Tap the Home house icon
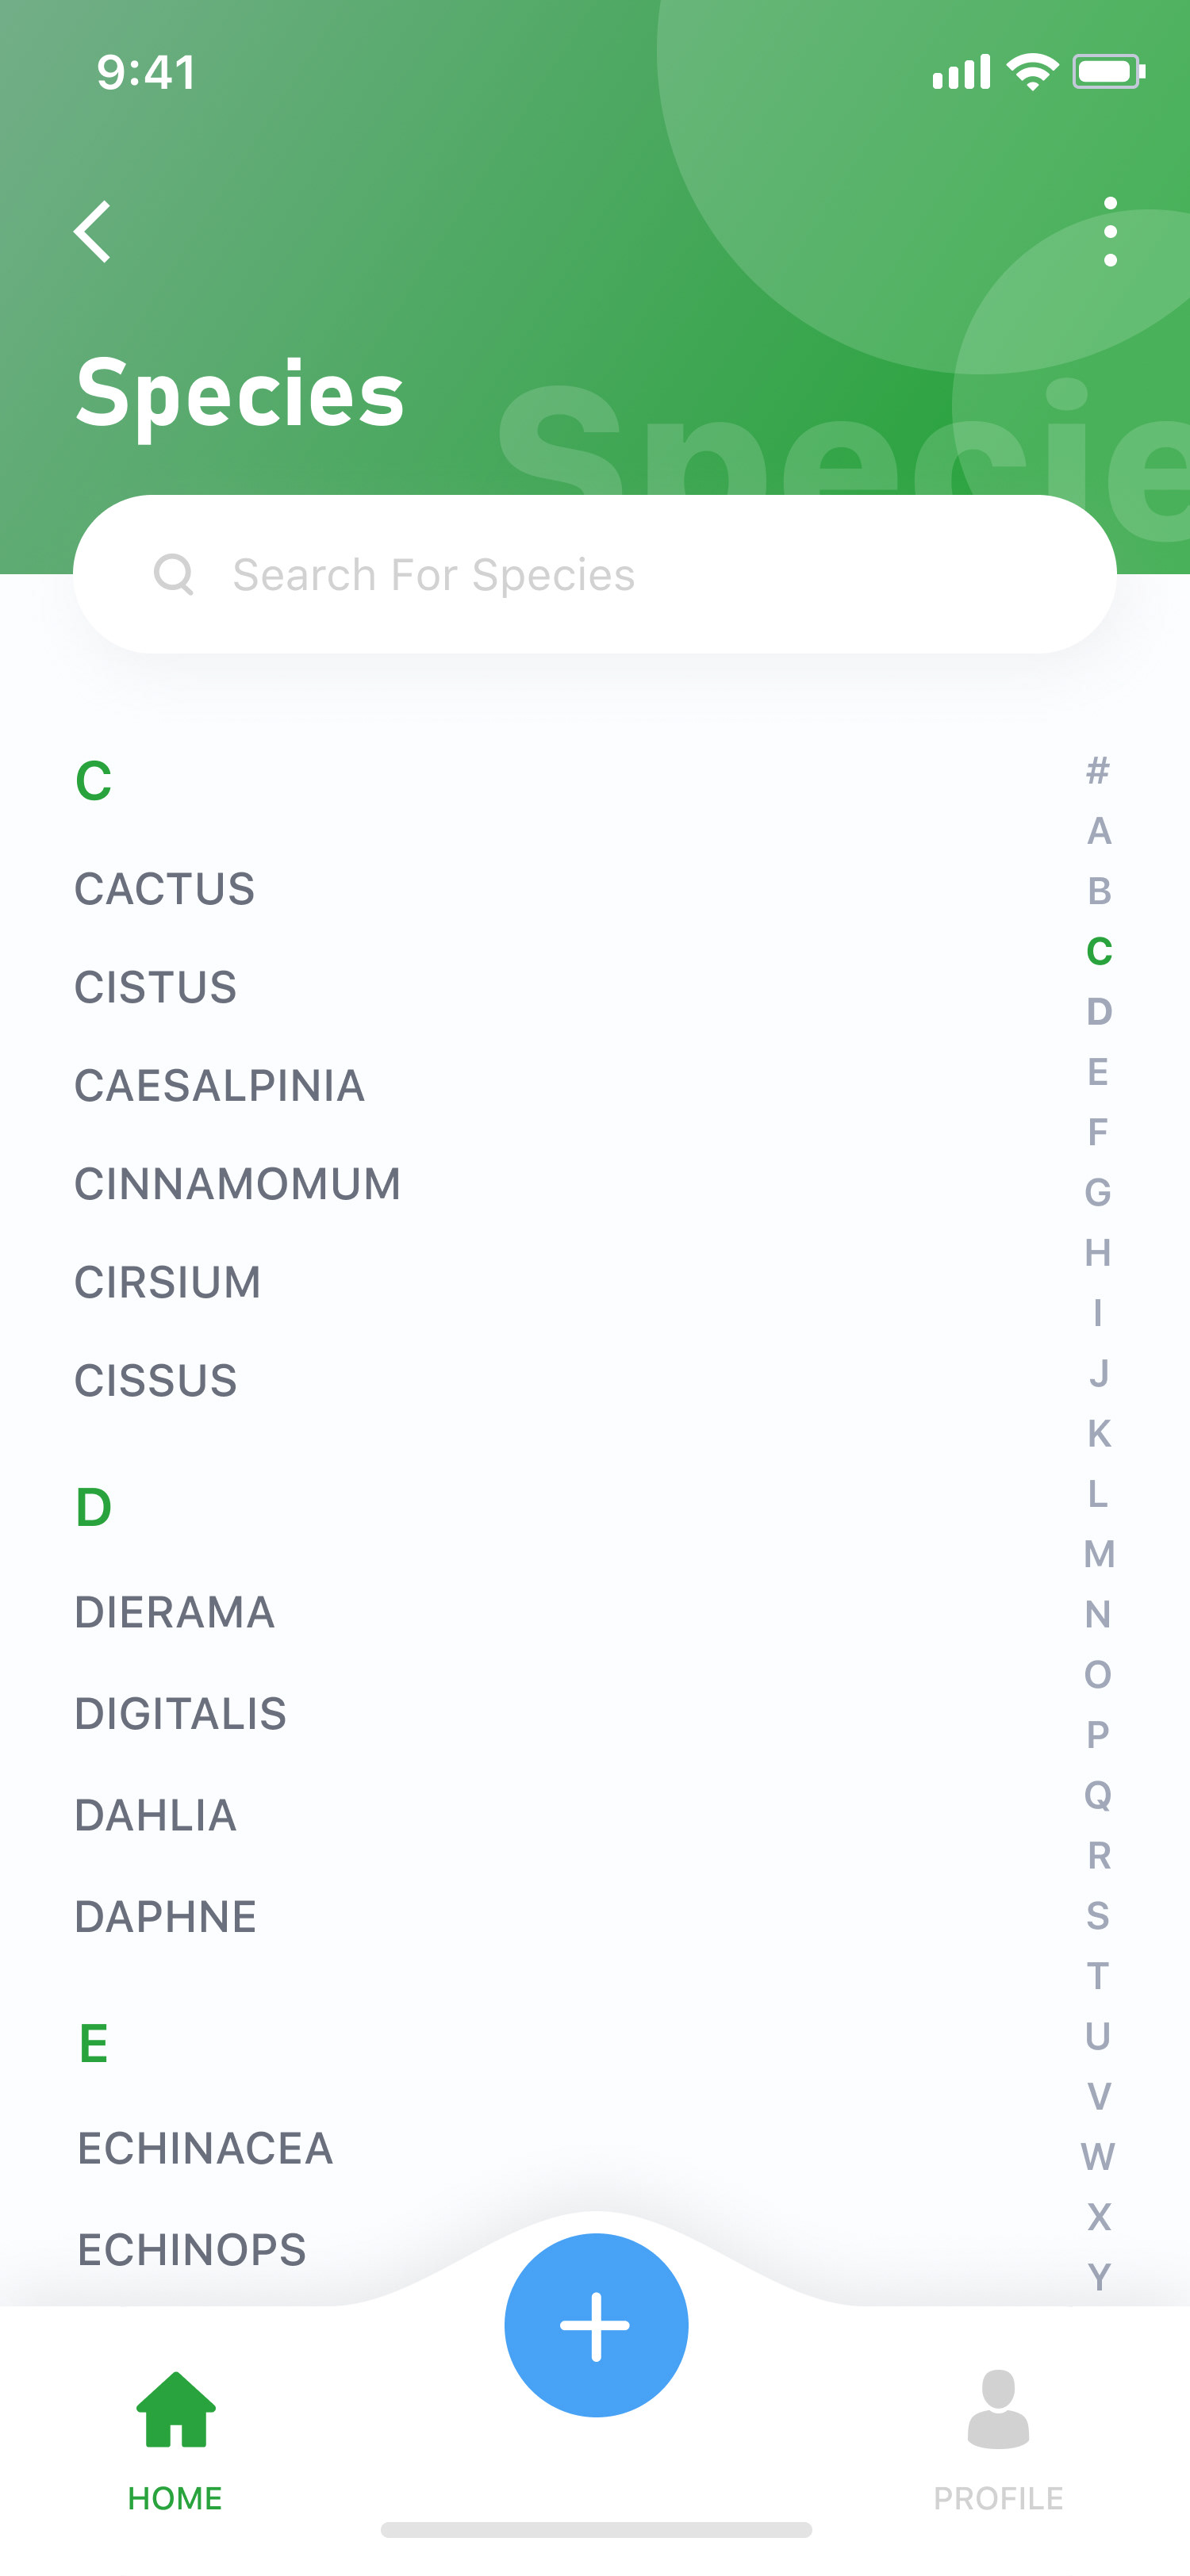1190x2576 pixels. point(176,2410)
